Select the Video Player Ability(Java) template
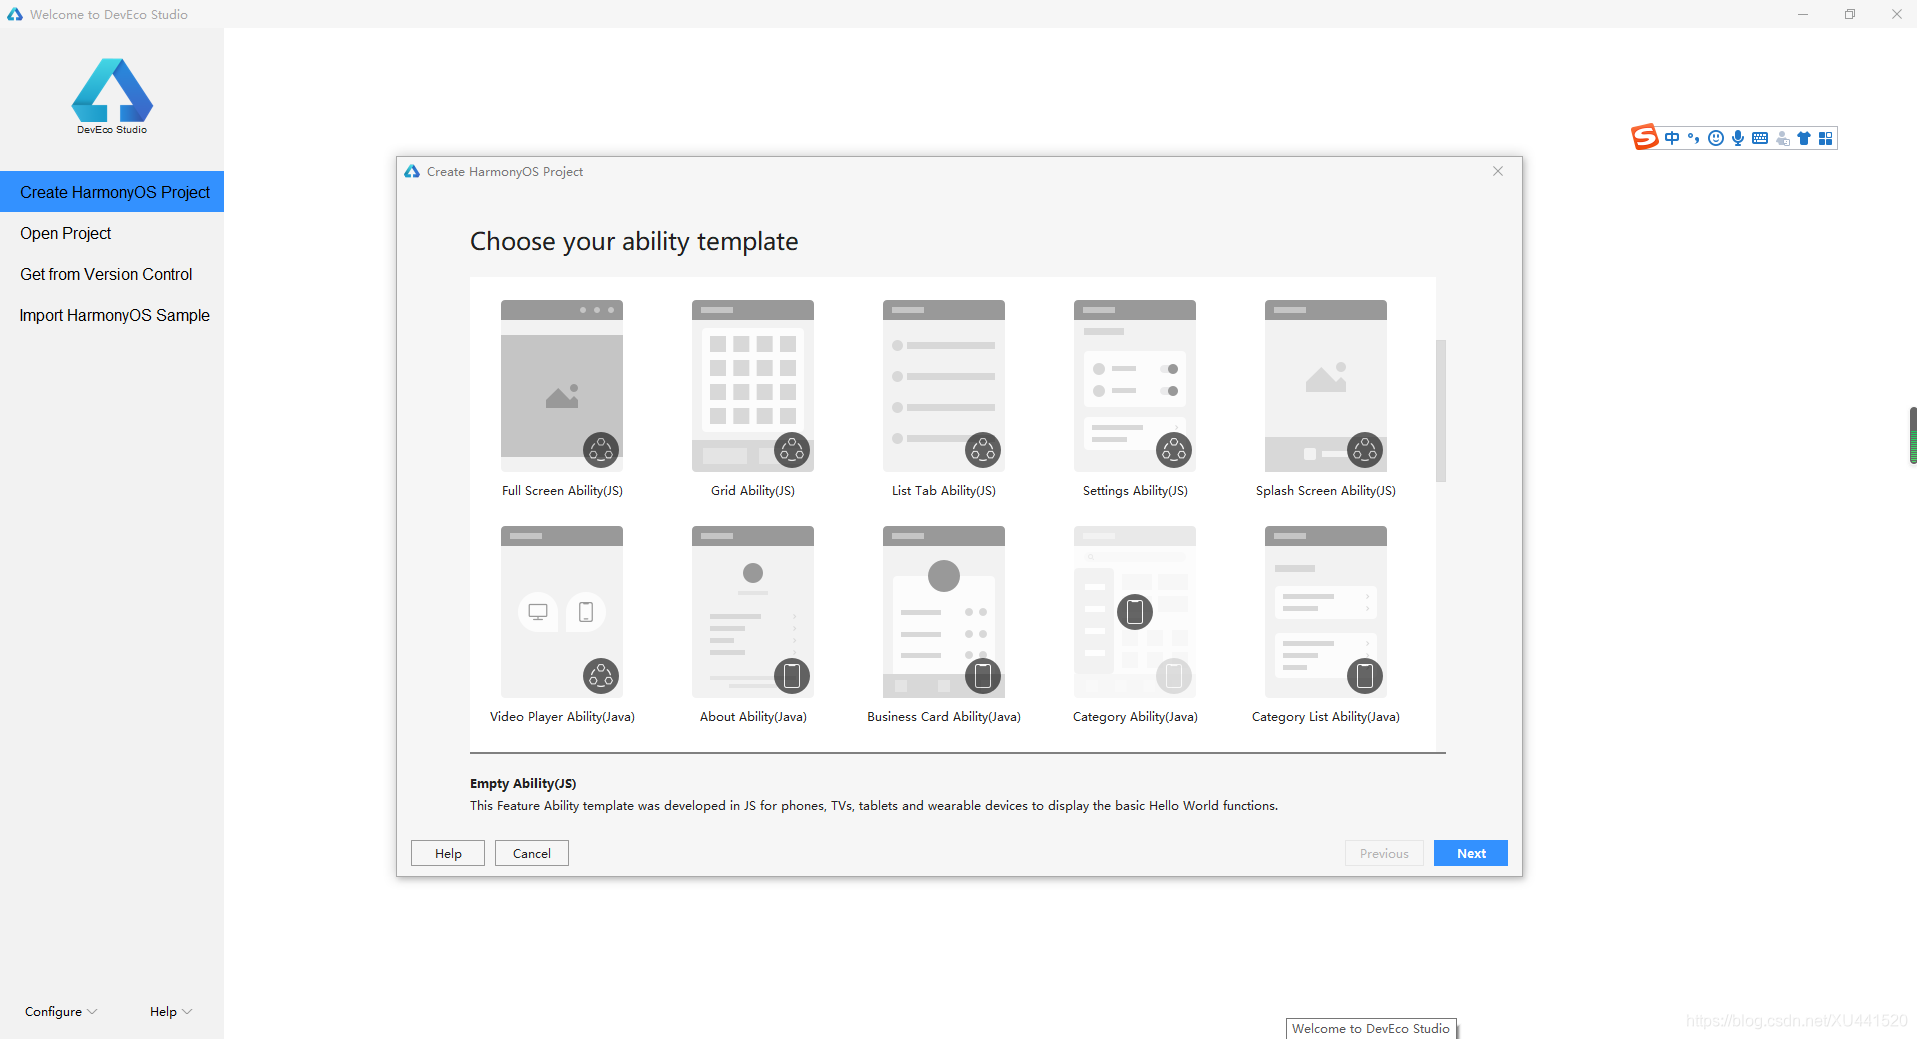1917x1039 pixels. coord(562,612)
